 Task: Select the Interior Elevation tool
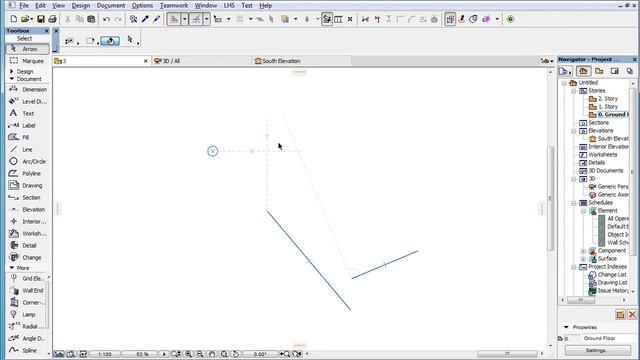click(x=27, y=222)
